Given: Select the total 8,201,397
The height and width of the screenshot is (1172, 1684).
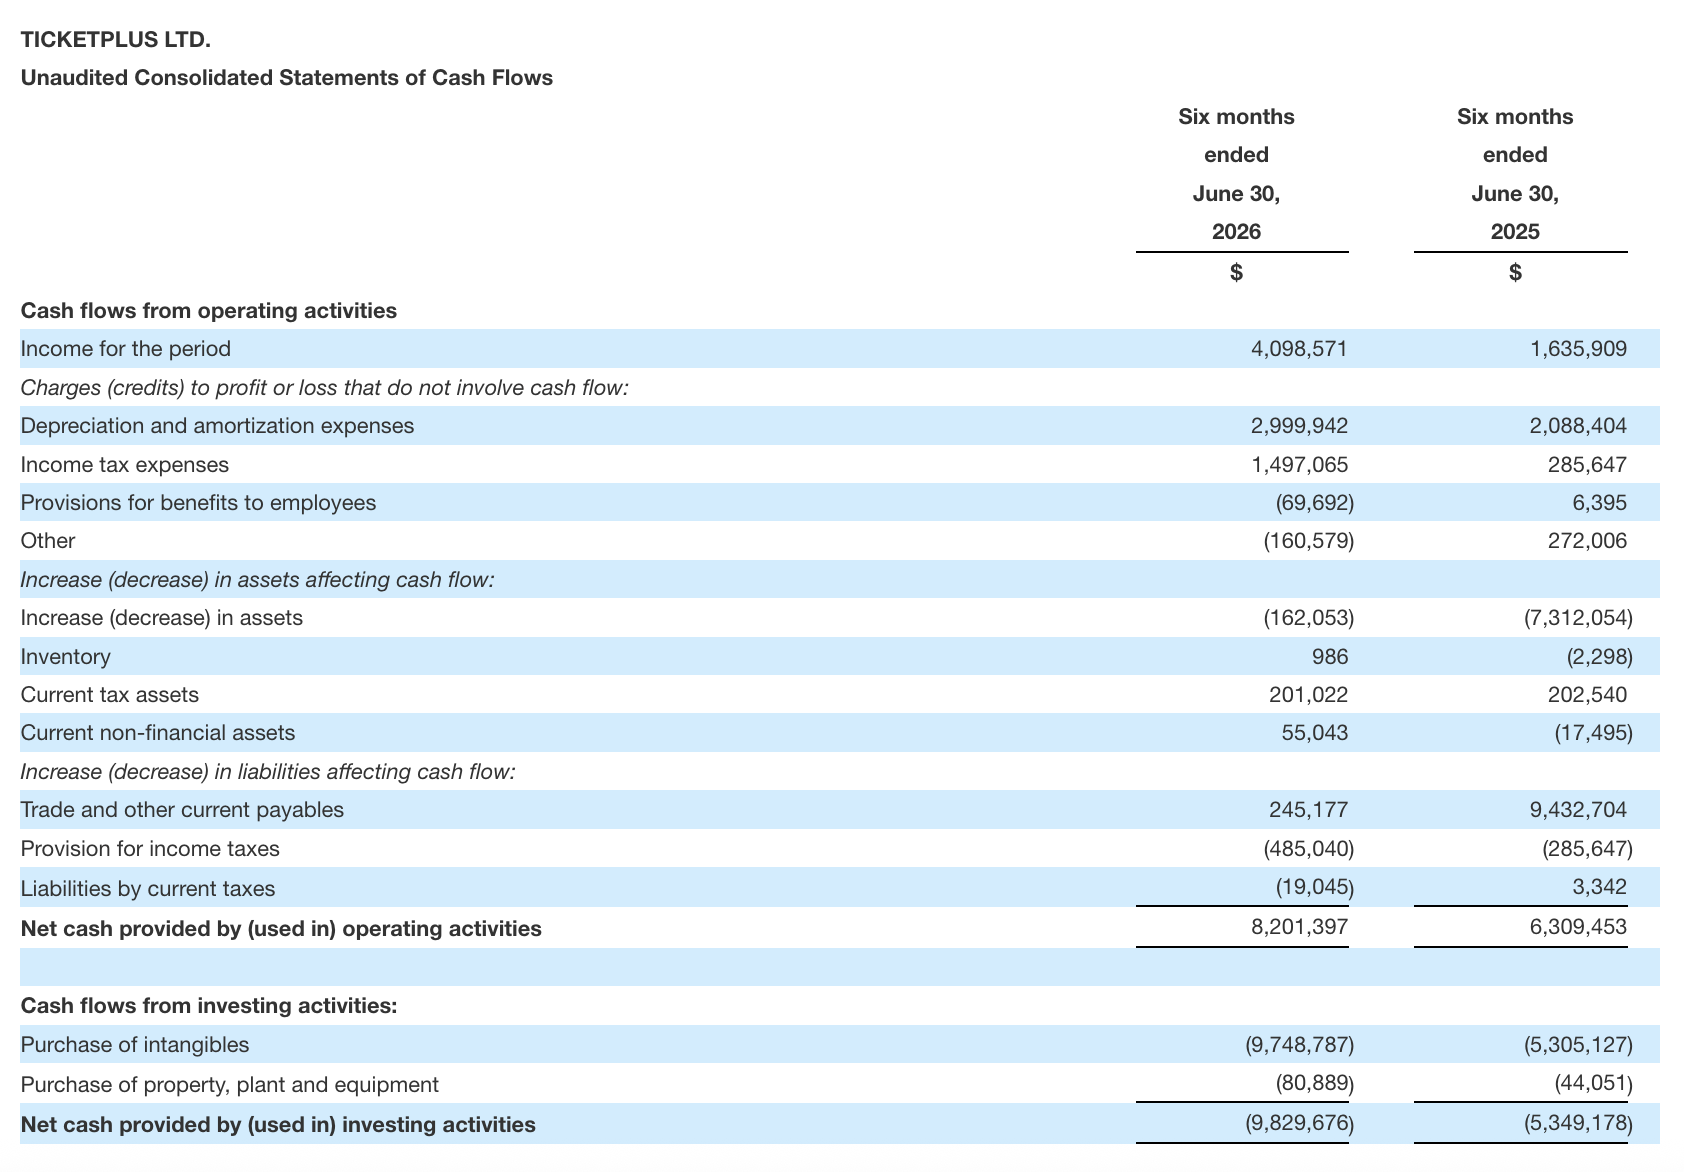Looking at the screenshot, I should (1299, 927).
